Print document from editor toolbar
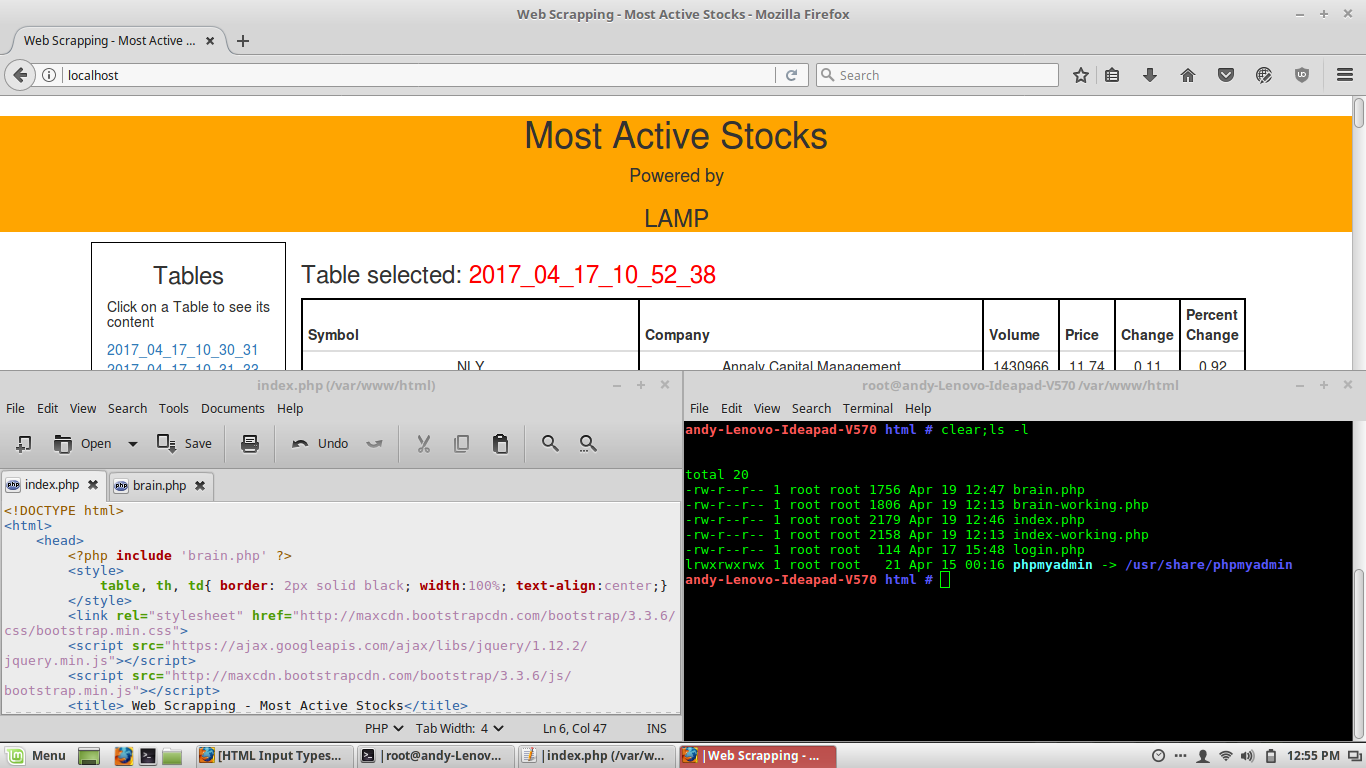The height and width of the screenshot is (768, 1366). tap(250, 443)
